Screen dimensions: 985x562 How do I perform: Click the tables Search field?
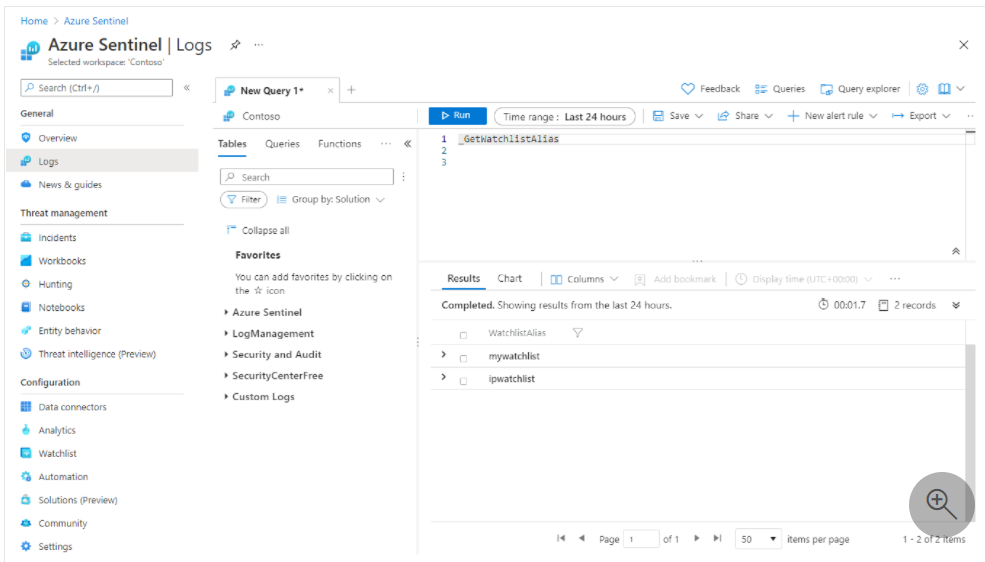pyautogui.click(x=307, y=177)
